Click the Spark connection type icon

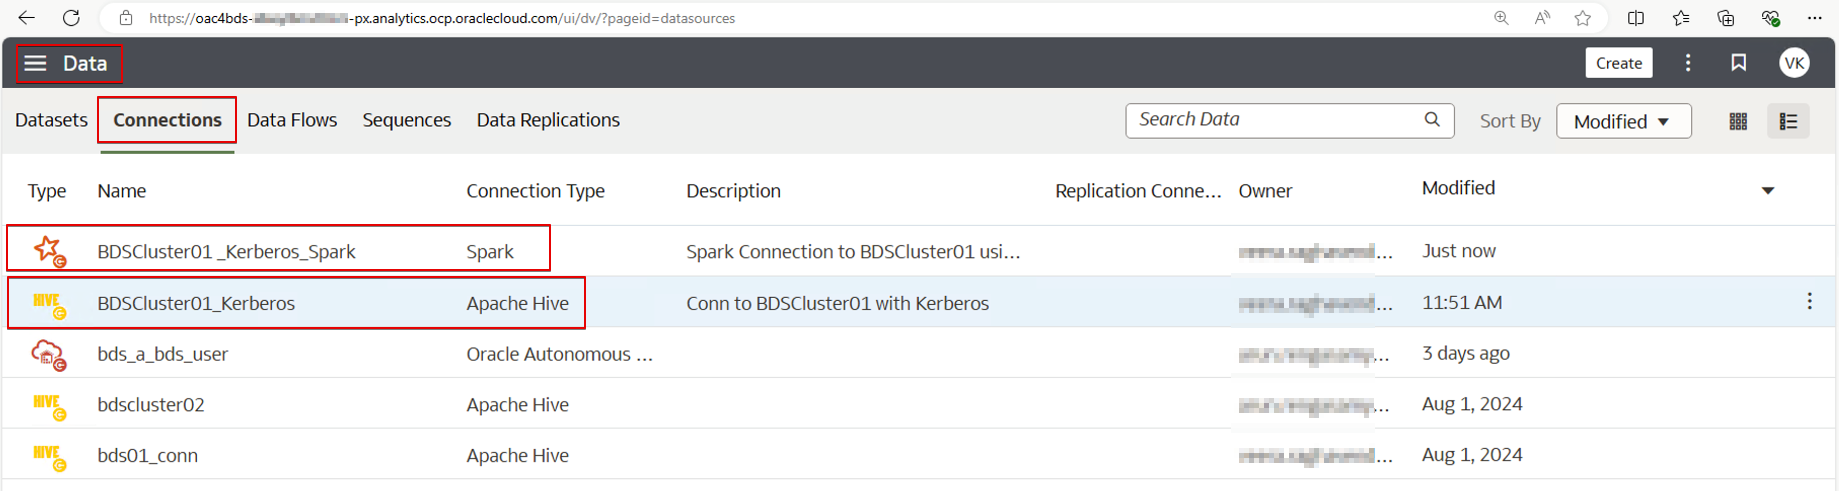pos(48,250)
